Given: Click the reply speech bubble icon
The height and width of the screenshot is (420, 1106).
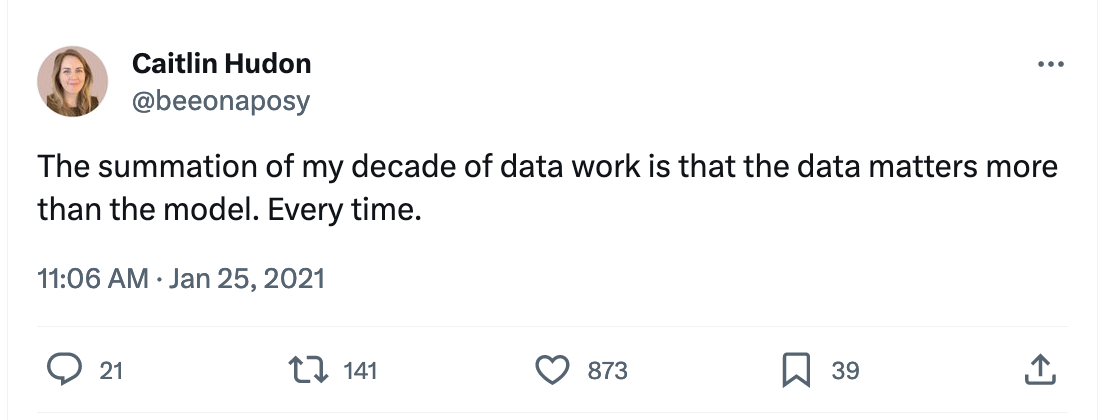Looking at the screenshot, I should 65,371.
